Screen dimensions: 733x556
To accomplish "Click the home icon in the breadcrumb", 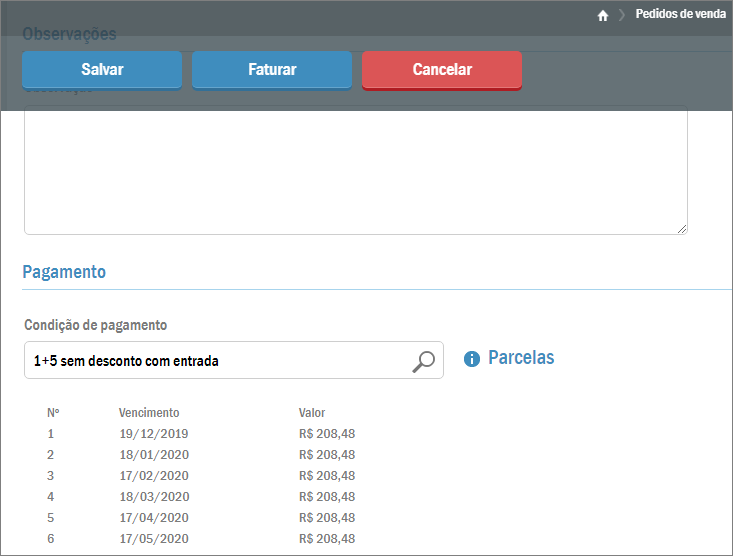I will coord(603,15).
